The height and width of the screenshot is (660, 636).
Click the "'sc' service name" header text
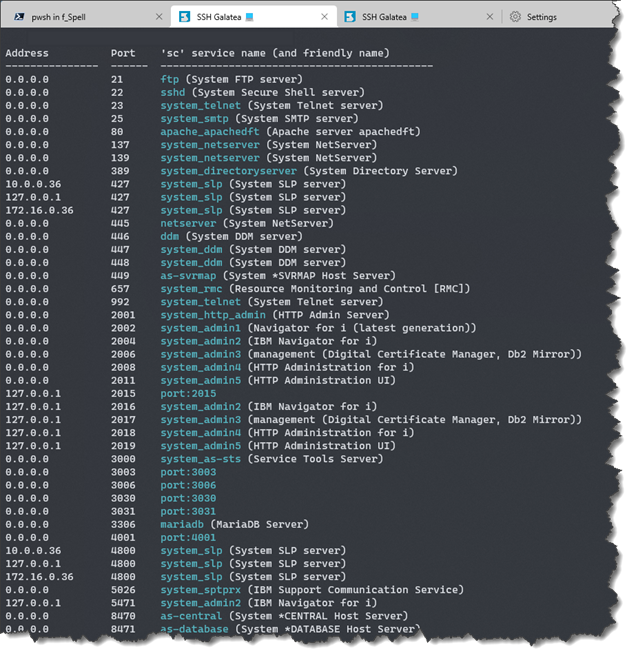coord(213,53)
